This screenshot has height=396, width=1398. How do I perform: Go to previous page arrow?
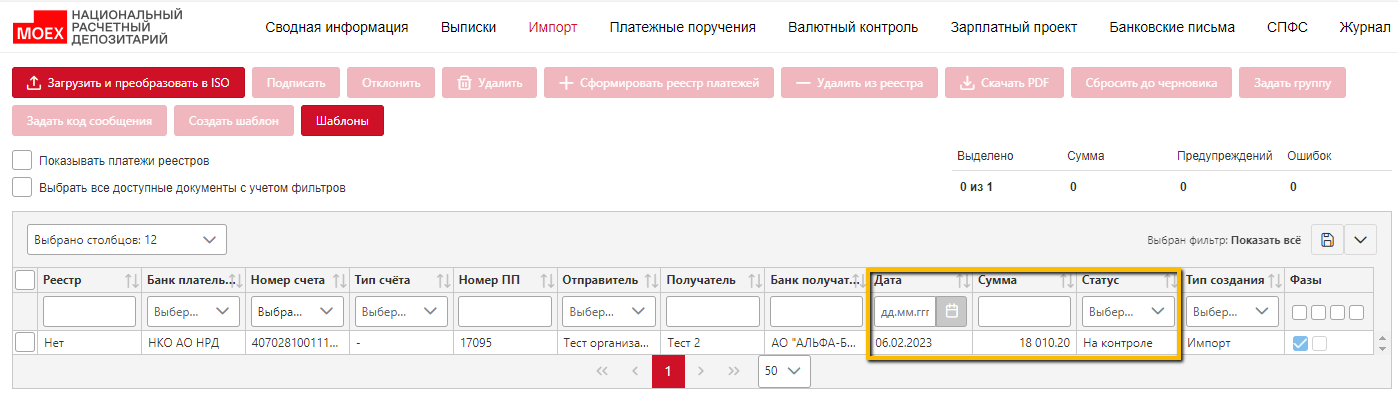[635, 371]
